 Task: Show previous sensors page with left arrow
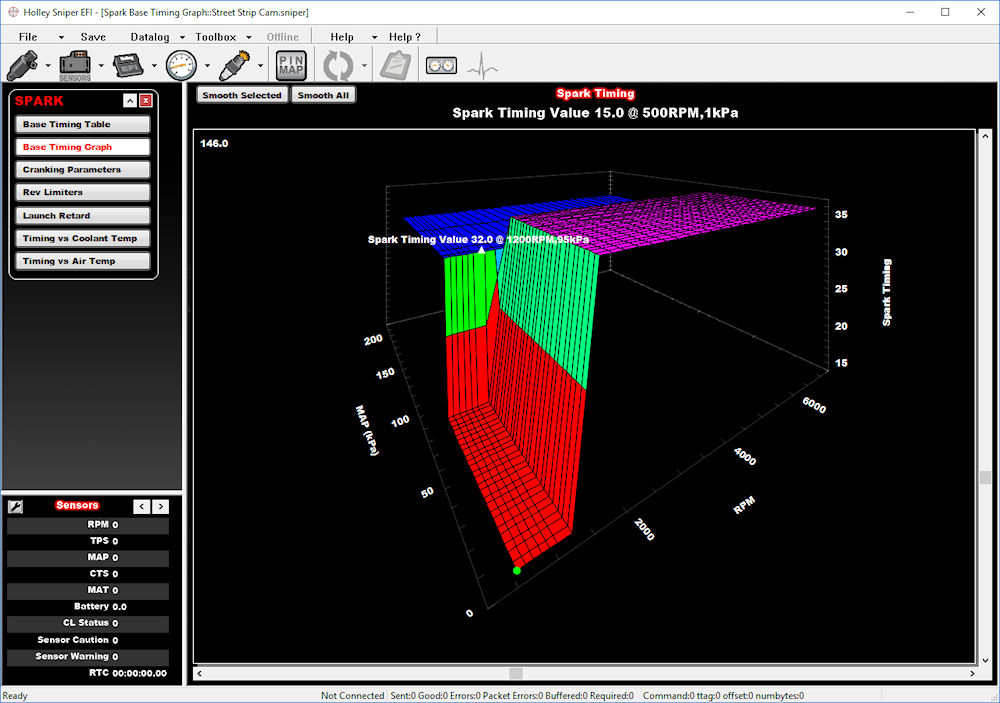click(x=142, y=507)
